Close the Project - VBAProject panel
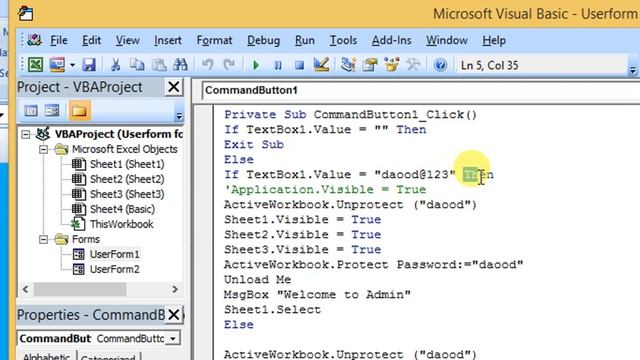The image size is (640, 360). pyautogui.click(x=173, y=87)
